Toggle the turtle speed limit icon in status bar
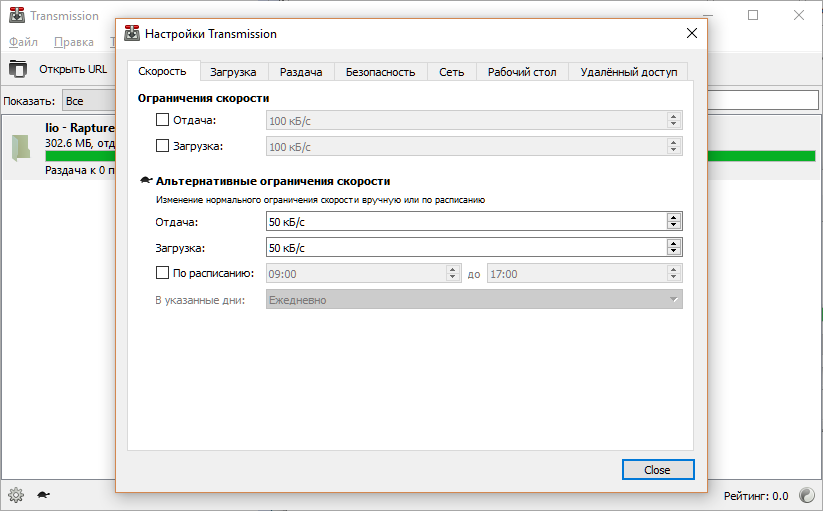823x511 pixels. [44, 495]
